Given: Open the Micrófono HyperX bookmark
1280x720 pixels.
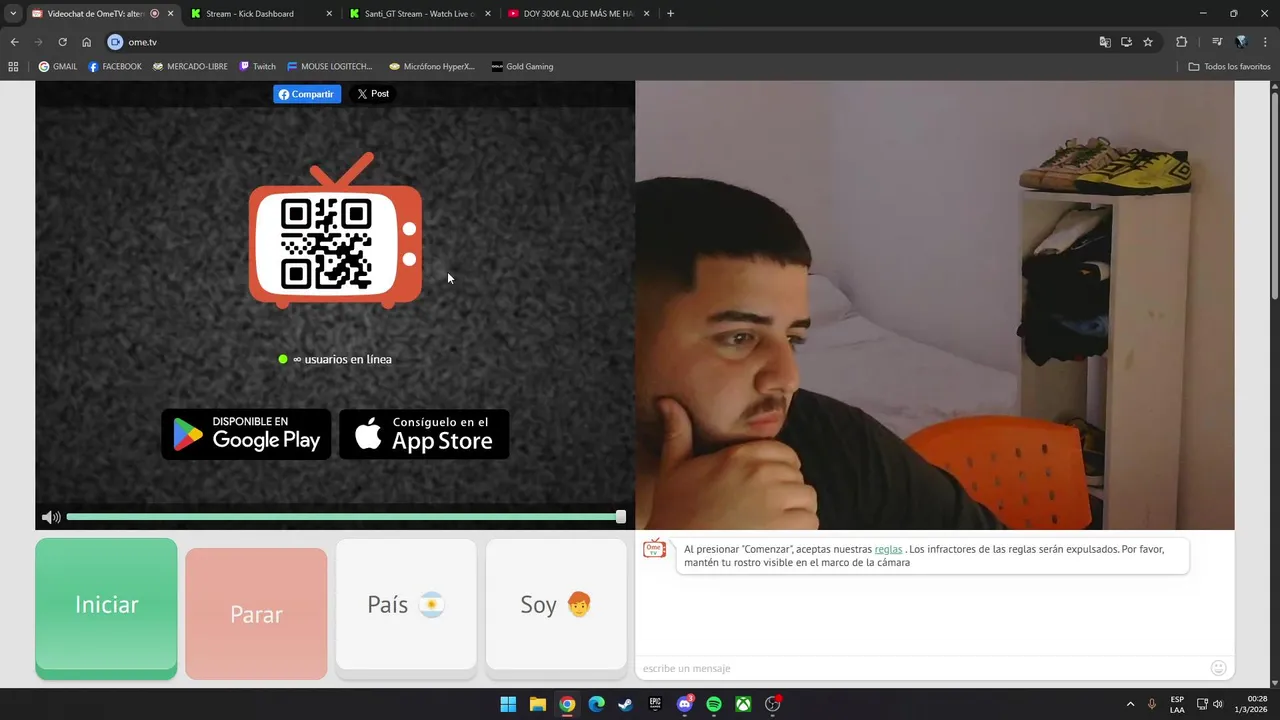Looking at the screenshot, I should point(432,67).
